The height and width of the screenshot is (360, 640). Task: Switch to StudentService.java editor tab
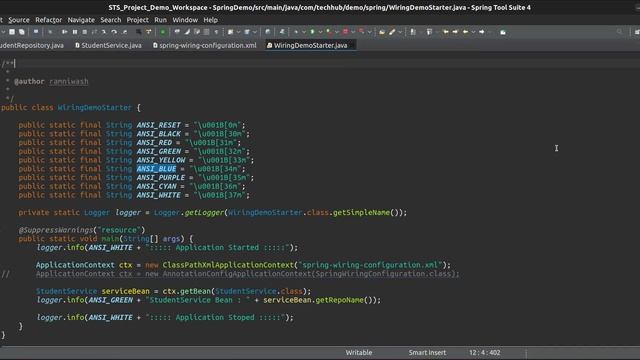[108, 45]
